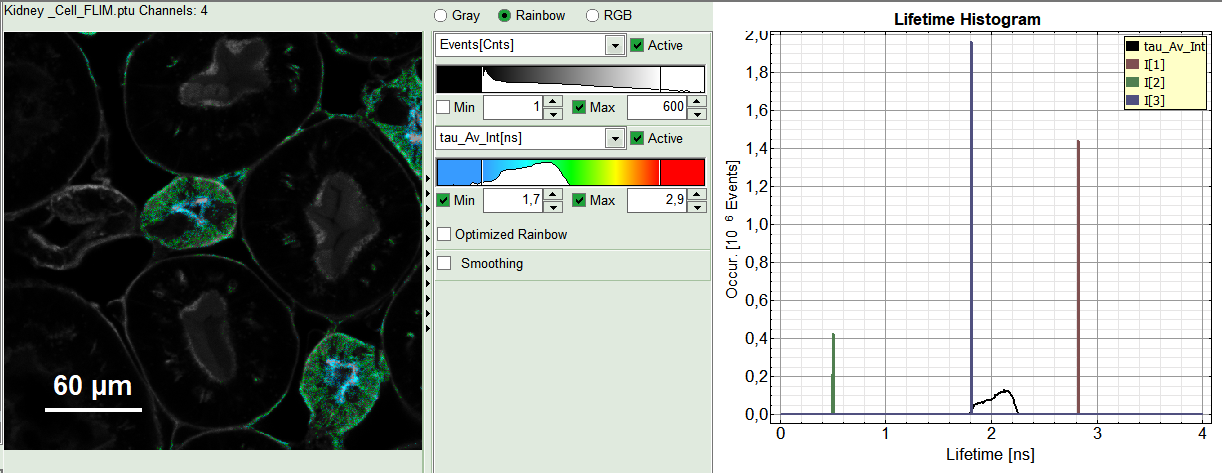
Task: Select the RGB color mode option
Action: [593, 16]
